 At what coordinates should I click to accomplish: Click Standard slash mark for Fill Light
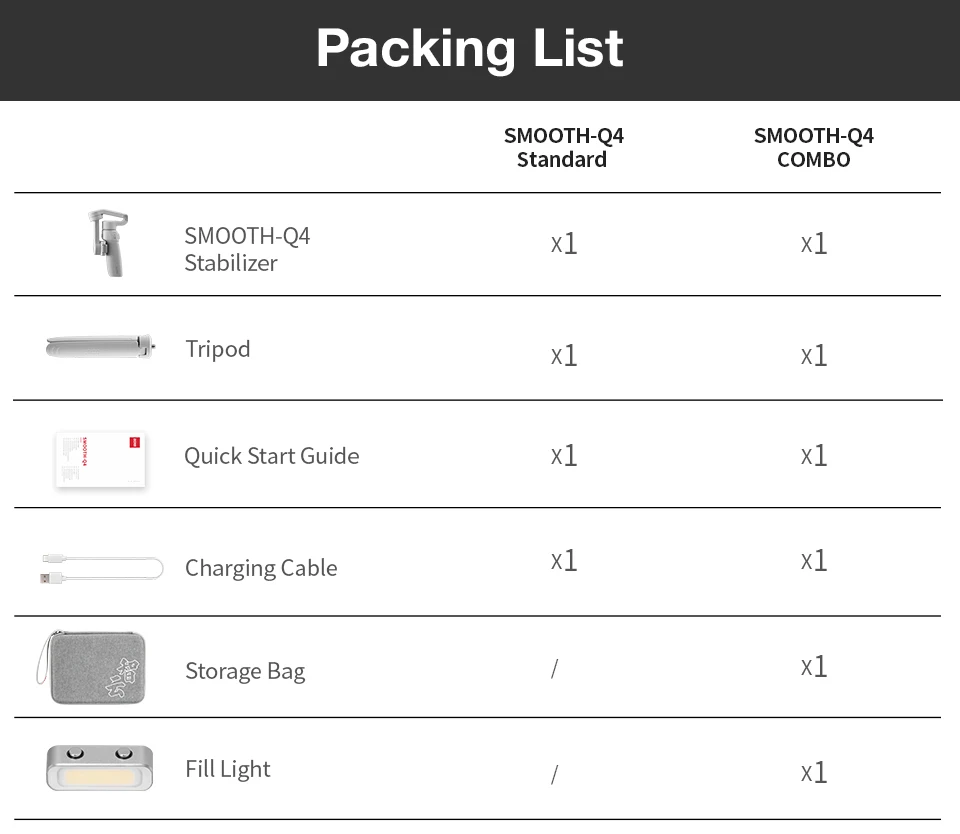click(554, 773)
